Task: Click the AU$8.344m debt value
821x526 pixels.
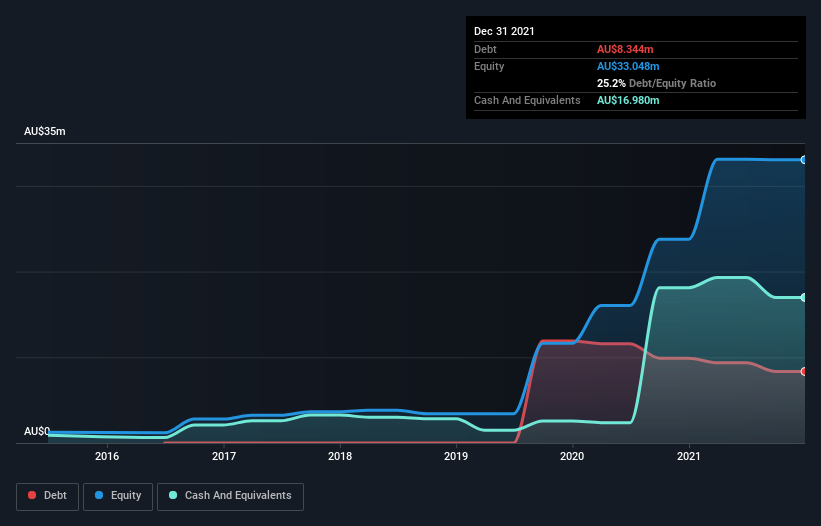Action: click(x=625, y=49)
